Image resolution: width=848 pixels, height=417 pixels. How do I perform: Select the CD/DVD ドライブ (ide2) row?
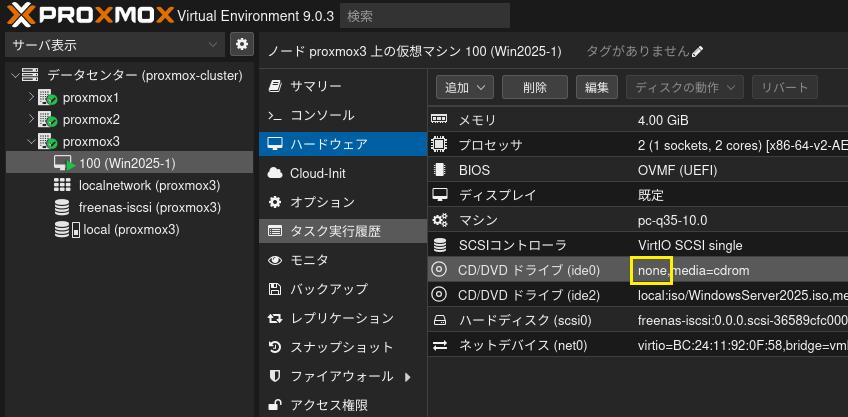click(638, 295)
